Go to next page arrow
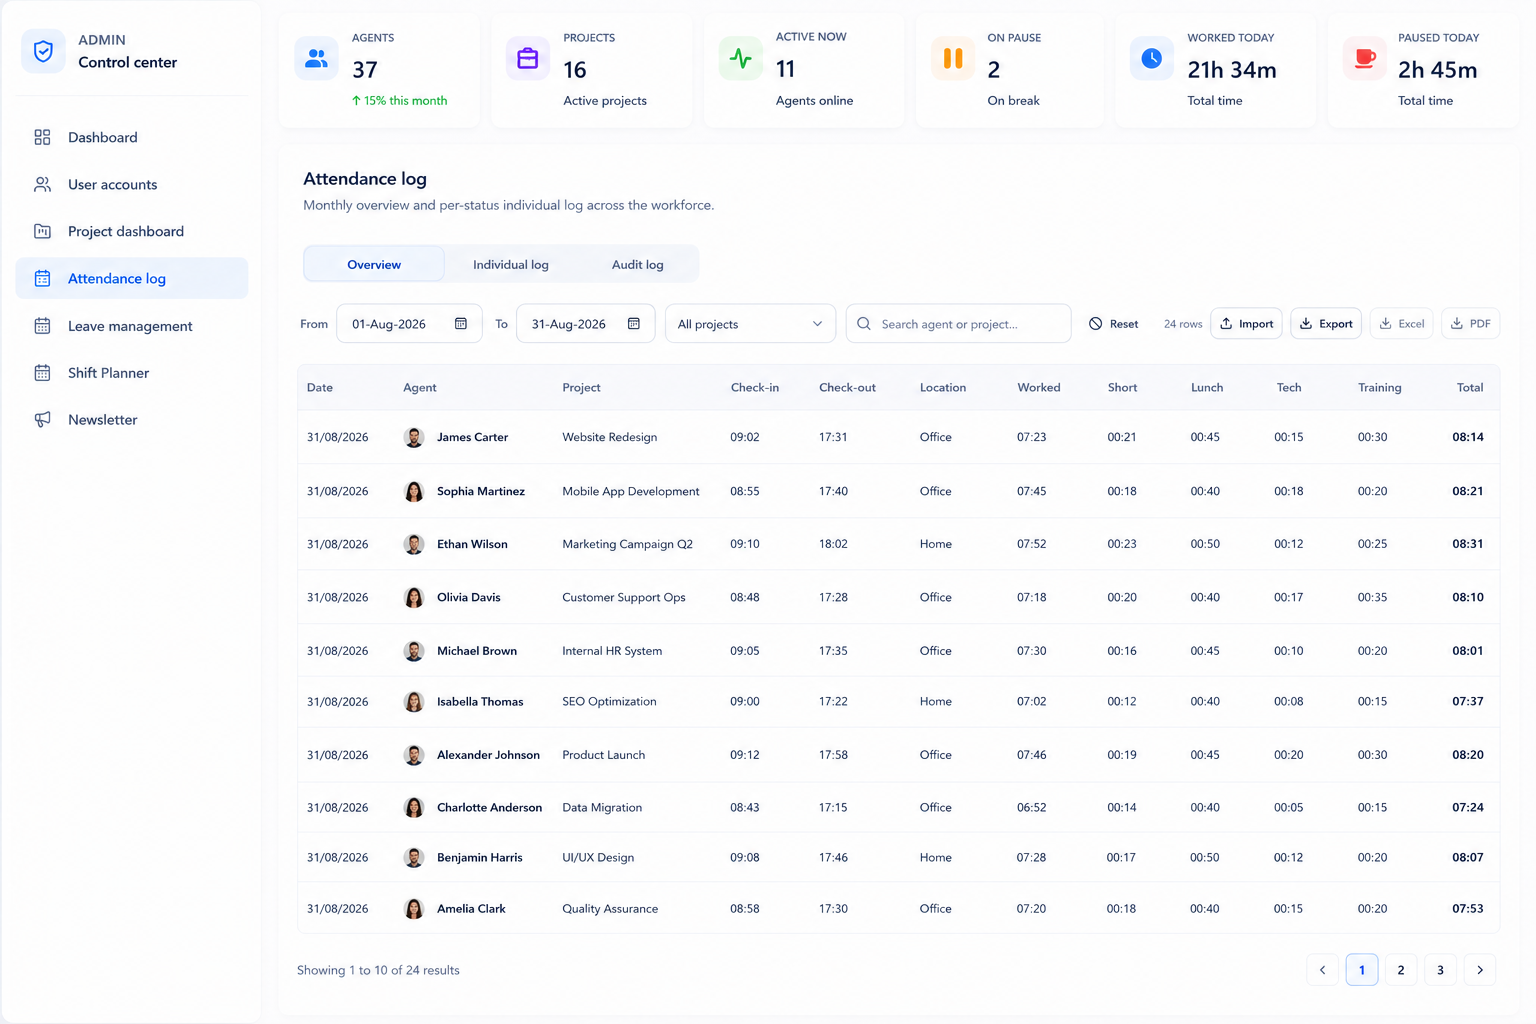 [1480, 970]
